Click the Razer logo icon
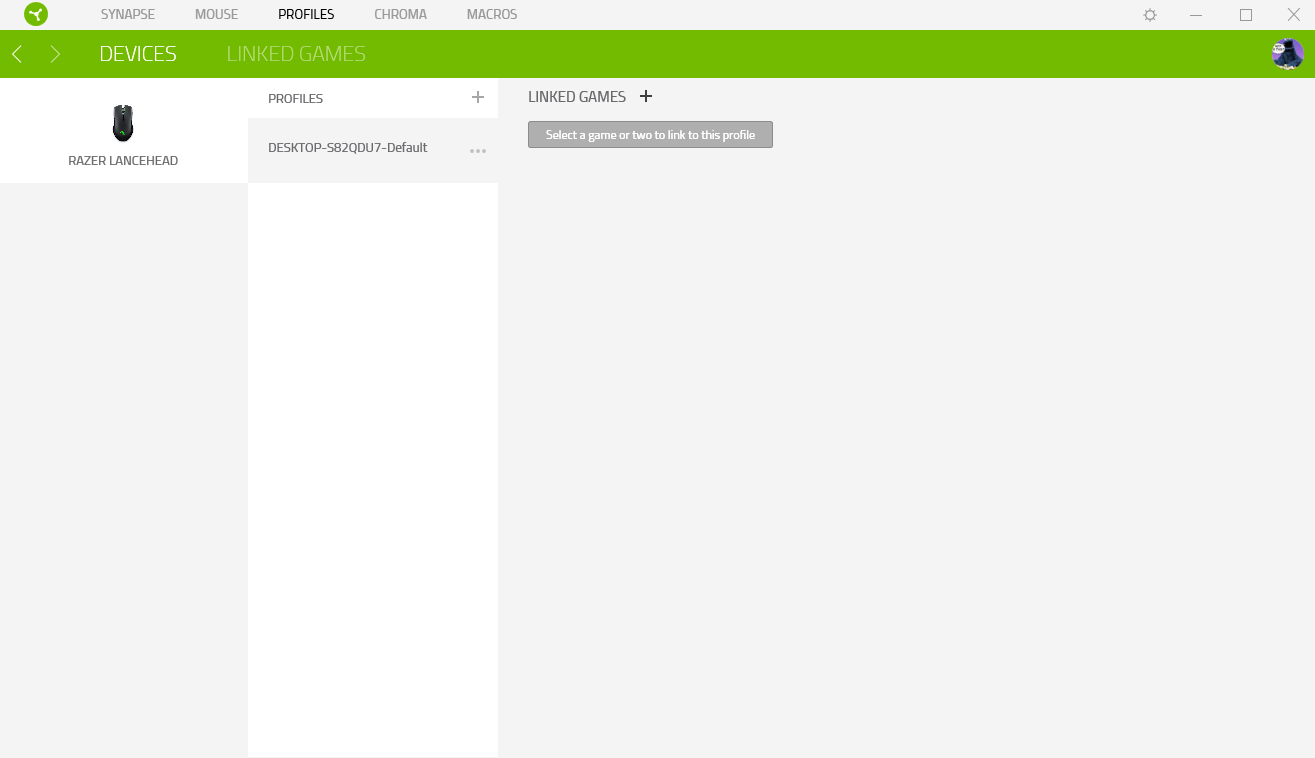This screenshot has width=1315, height=758. (x=36, y=15)
